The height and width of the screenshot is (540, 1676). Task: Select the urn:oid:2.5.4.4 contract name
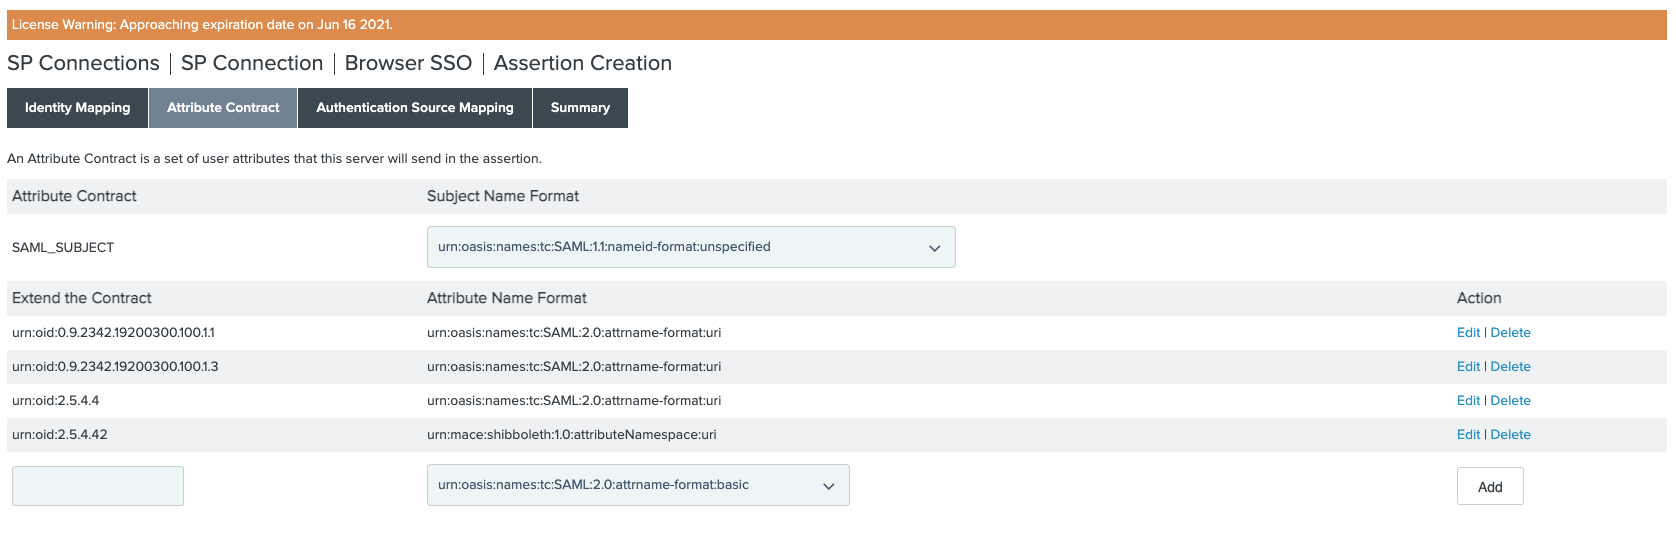coord(56,401)
